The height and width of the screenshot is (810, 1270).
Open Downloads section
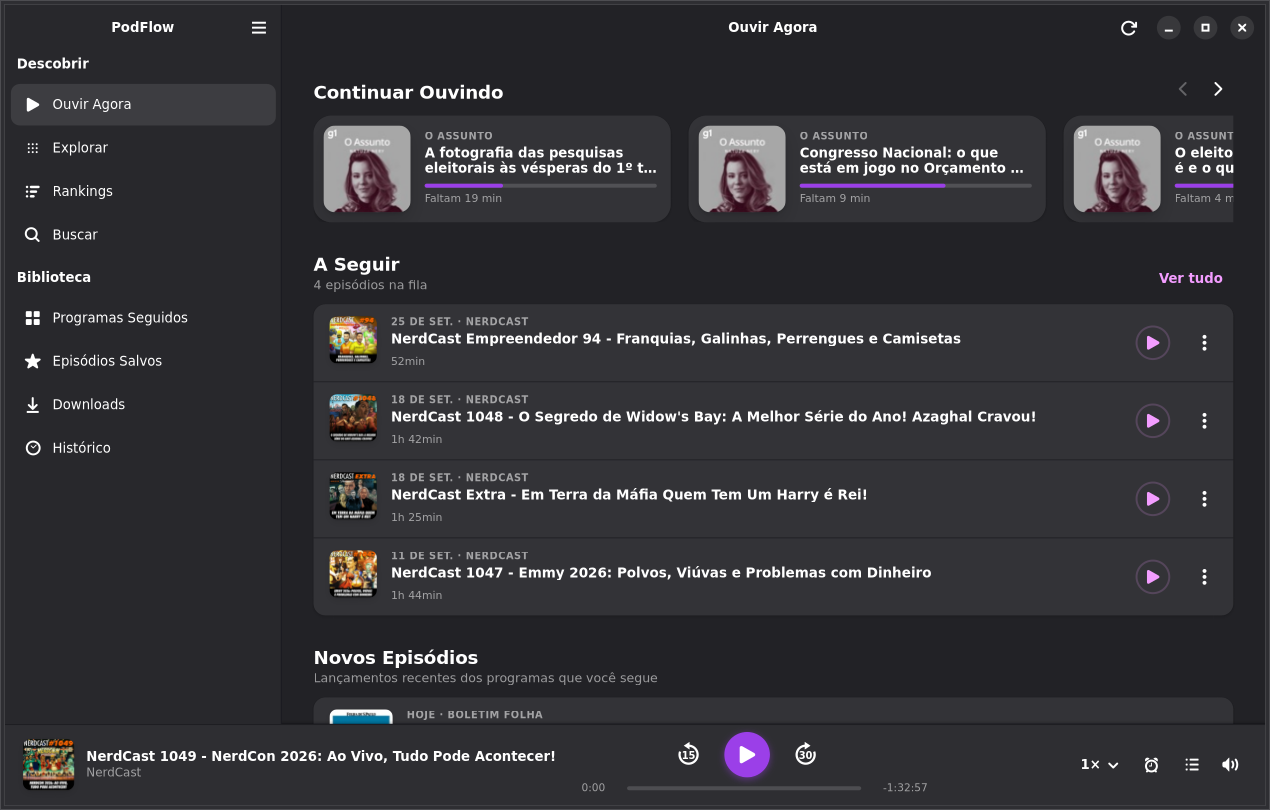click(x=143, y=405)
